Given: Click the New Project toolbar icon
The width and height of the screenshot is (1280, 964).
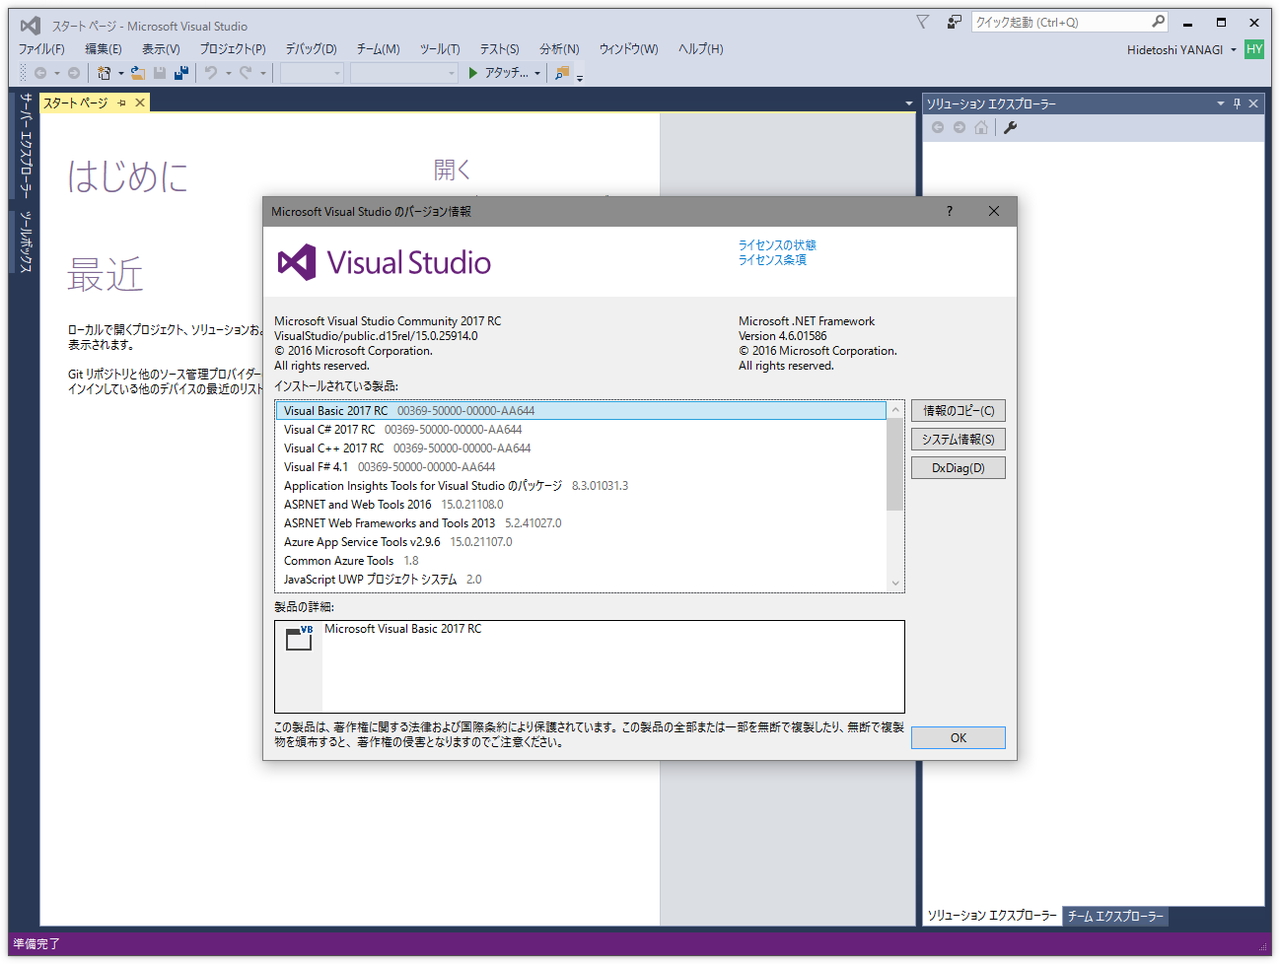Looking at the screenshot, I should pos(104,72).
